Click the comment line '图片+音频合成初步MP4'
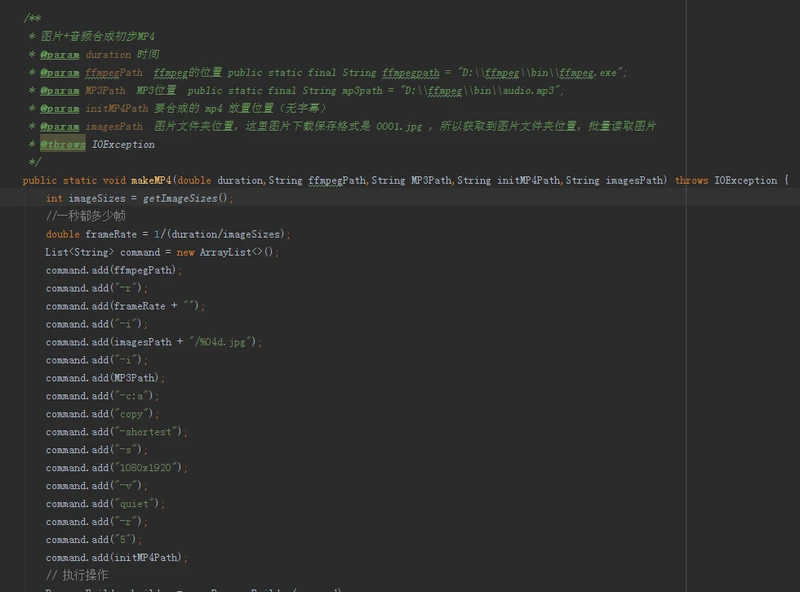Screen dimensions: 800x592 pyautogui.click(x=97, y=36)
